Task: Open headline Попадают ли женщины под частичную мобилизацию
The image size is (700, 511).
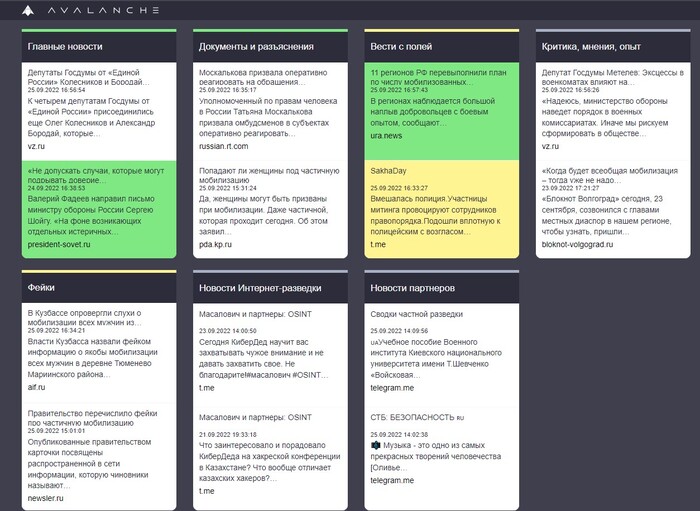Action: click(x=269, y=175)
